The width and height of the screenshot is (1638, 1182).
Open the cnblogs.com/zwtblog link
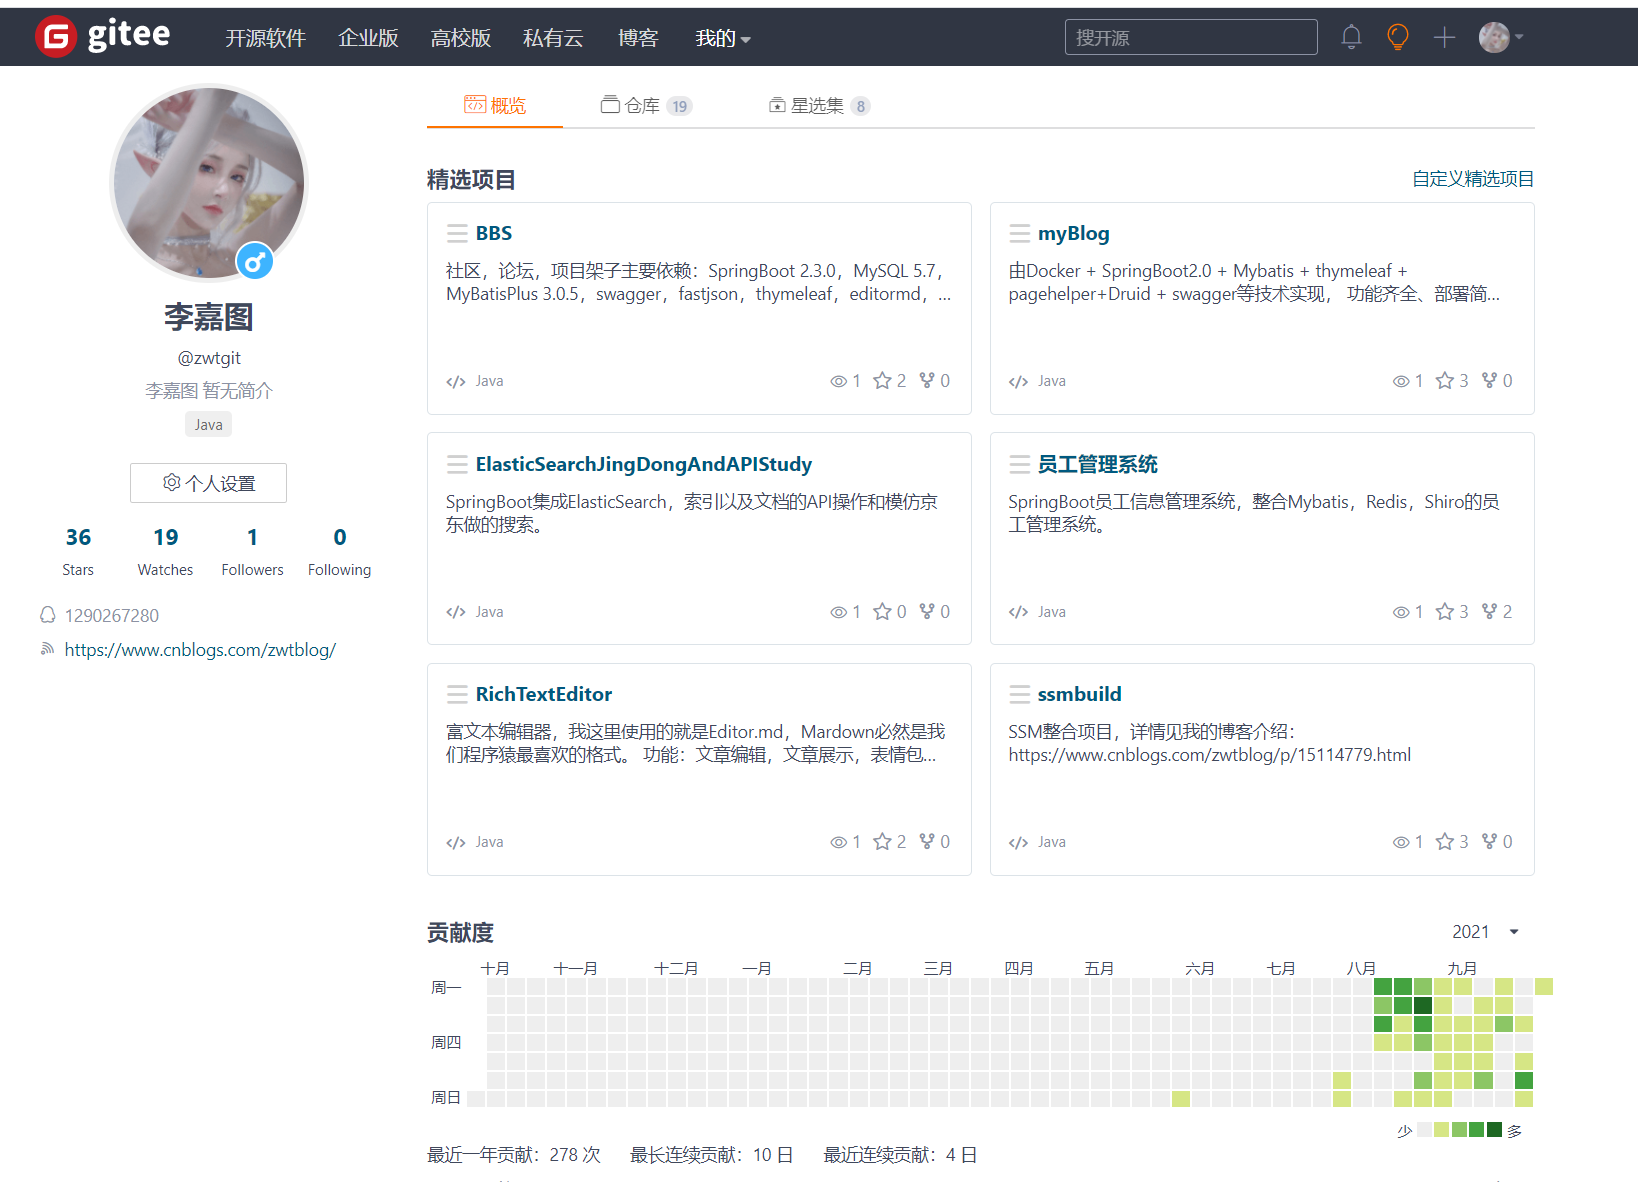point(200,649)
